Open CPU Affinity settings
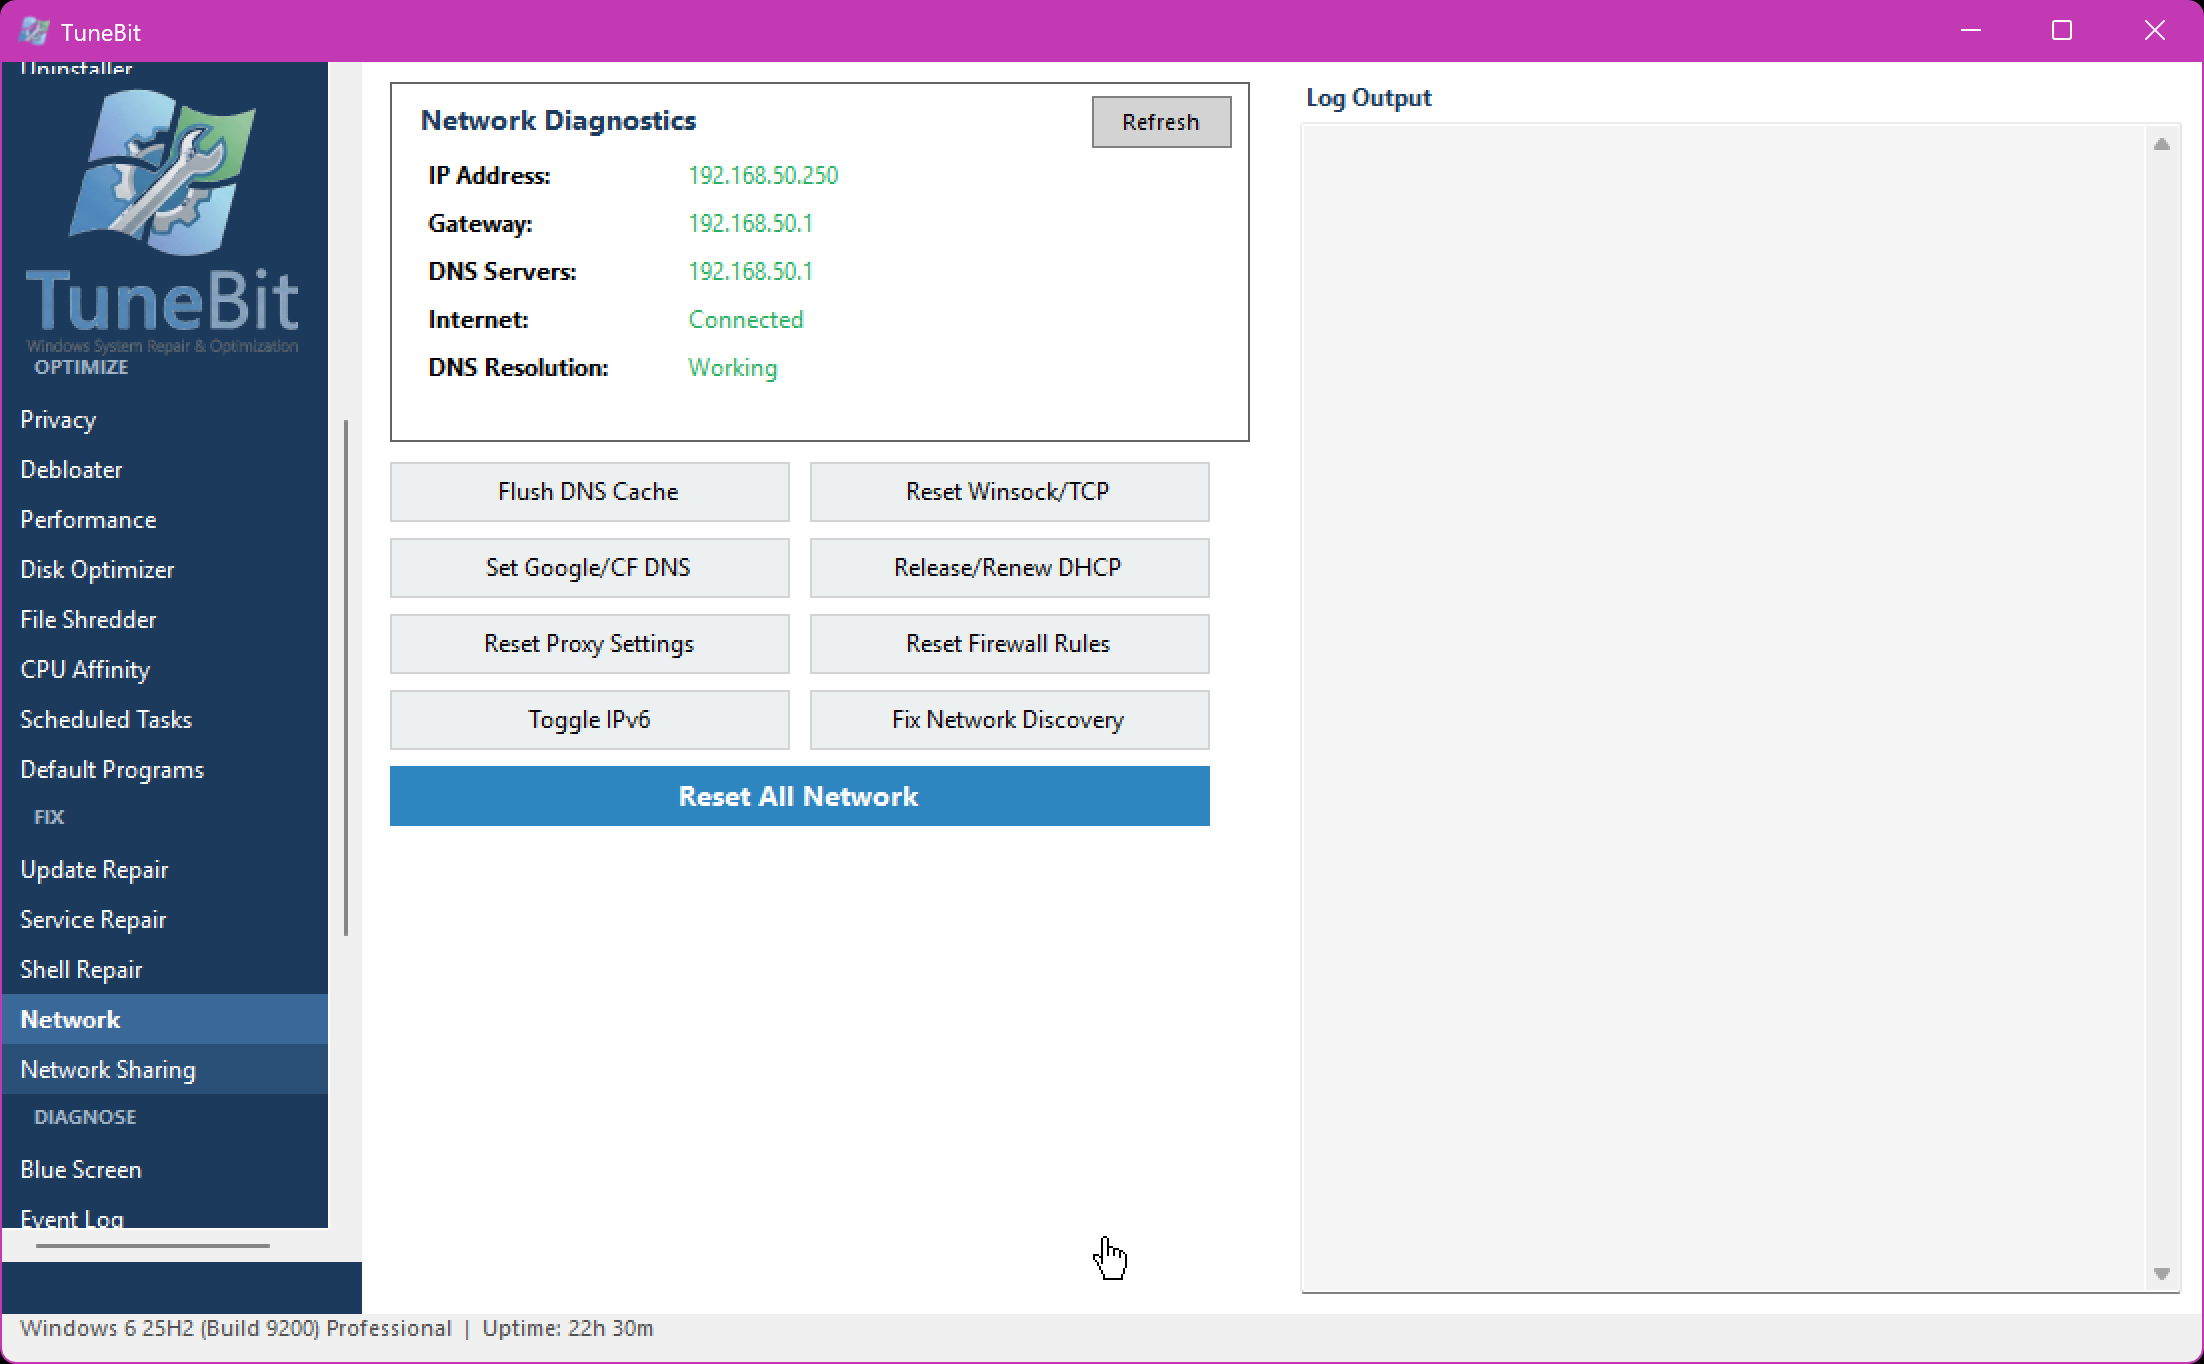This screenshot has width=2204, height=1364. pos(164,669)
